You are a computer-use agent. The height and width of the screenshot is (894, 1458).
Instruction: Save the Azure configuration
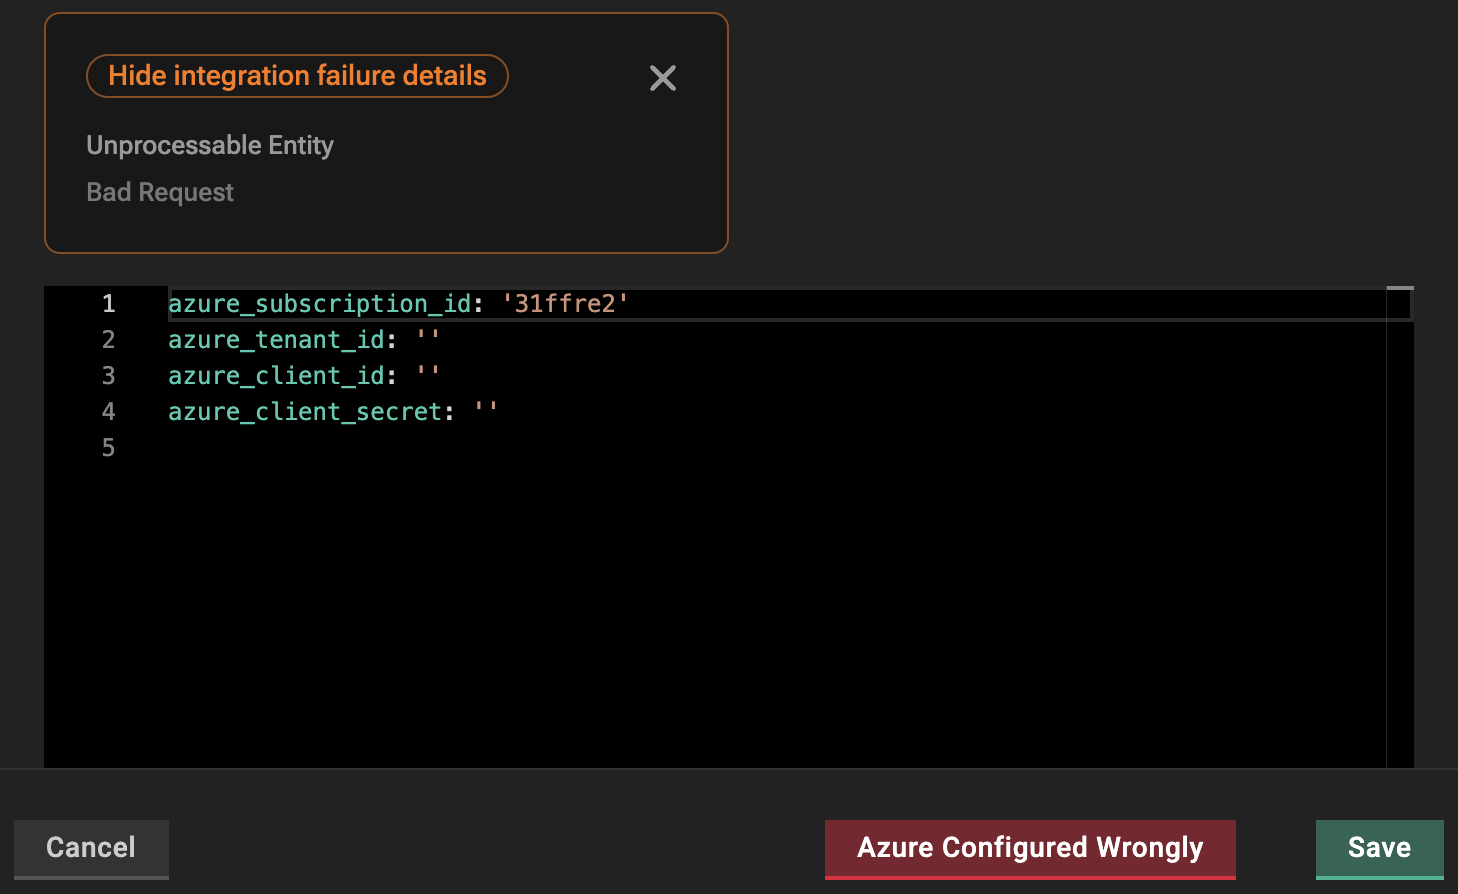1379,848
